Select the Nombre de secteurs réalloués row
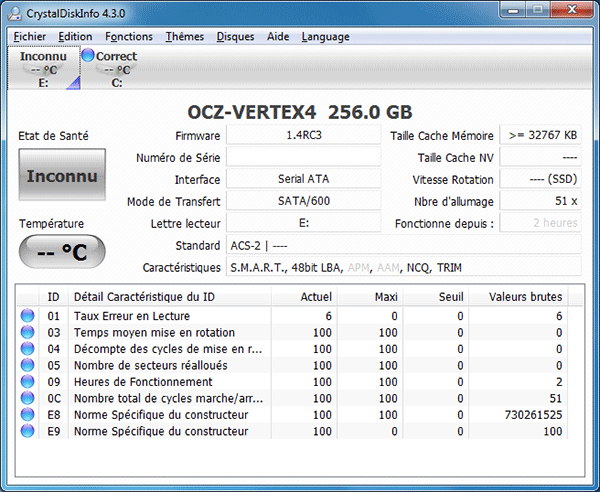600x492 pixels. click(293, 365)
